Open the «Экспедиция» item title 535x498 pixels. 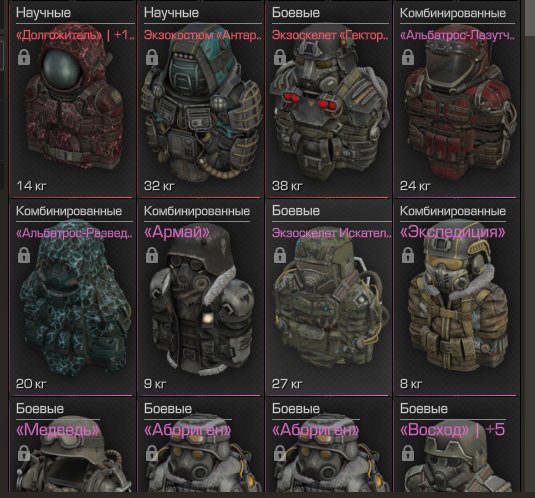click(x=452, y=232)
